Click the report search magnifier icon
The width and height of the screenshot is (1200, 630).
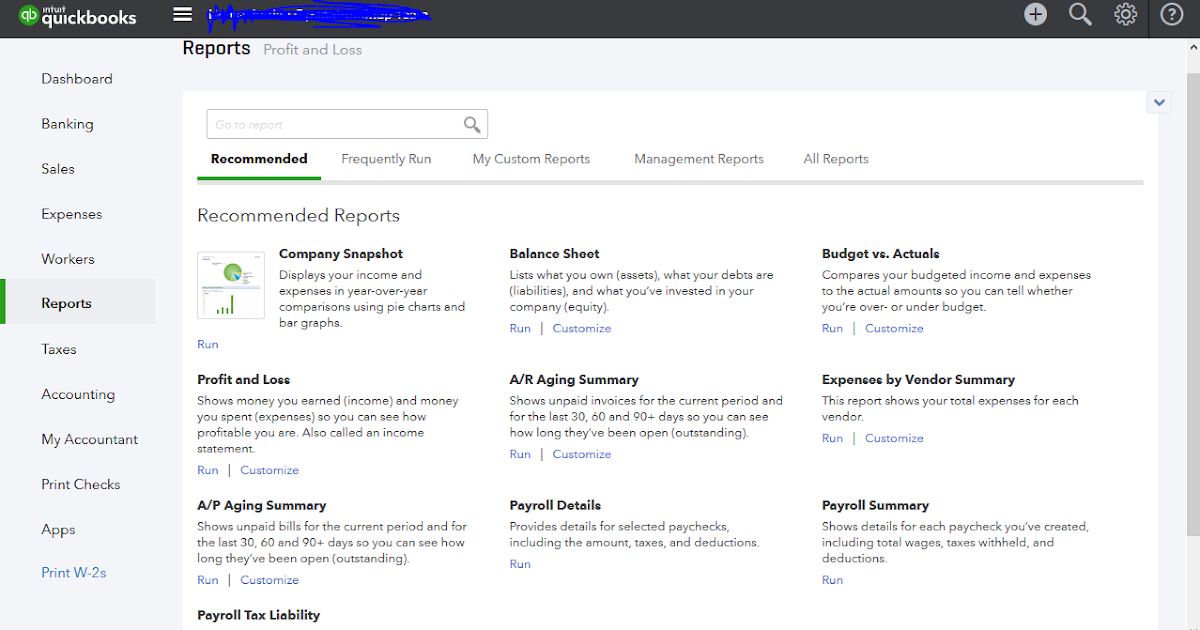point(473,125)
